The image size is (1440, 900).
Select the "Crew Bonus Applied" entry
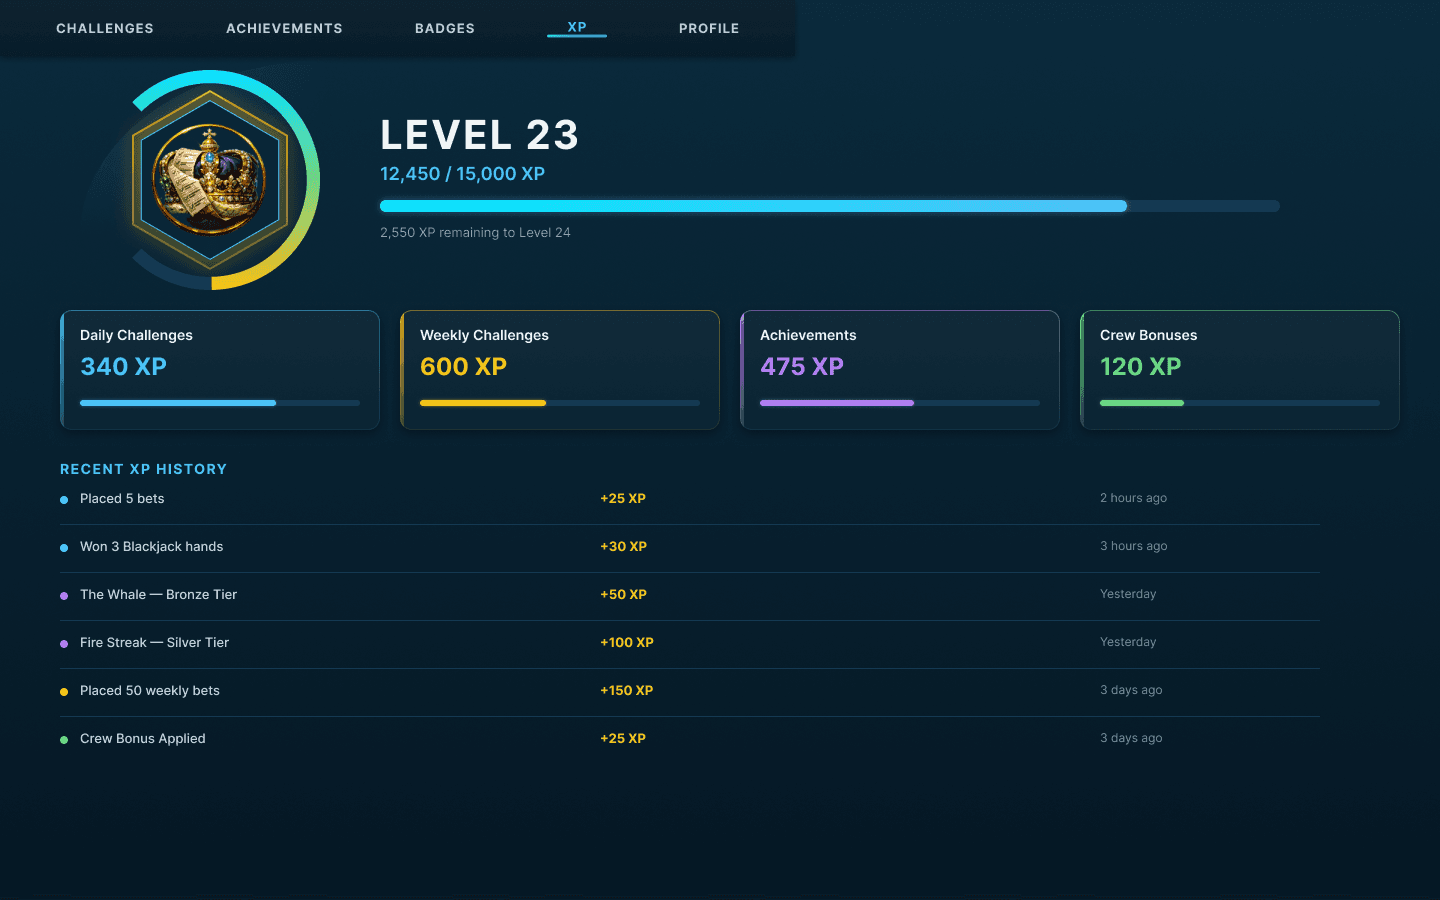690,739
